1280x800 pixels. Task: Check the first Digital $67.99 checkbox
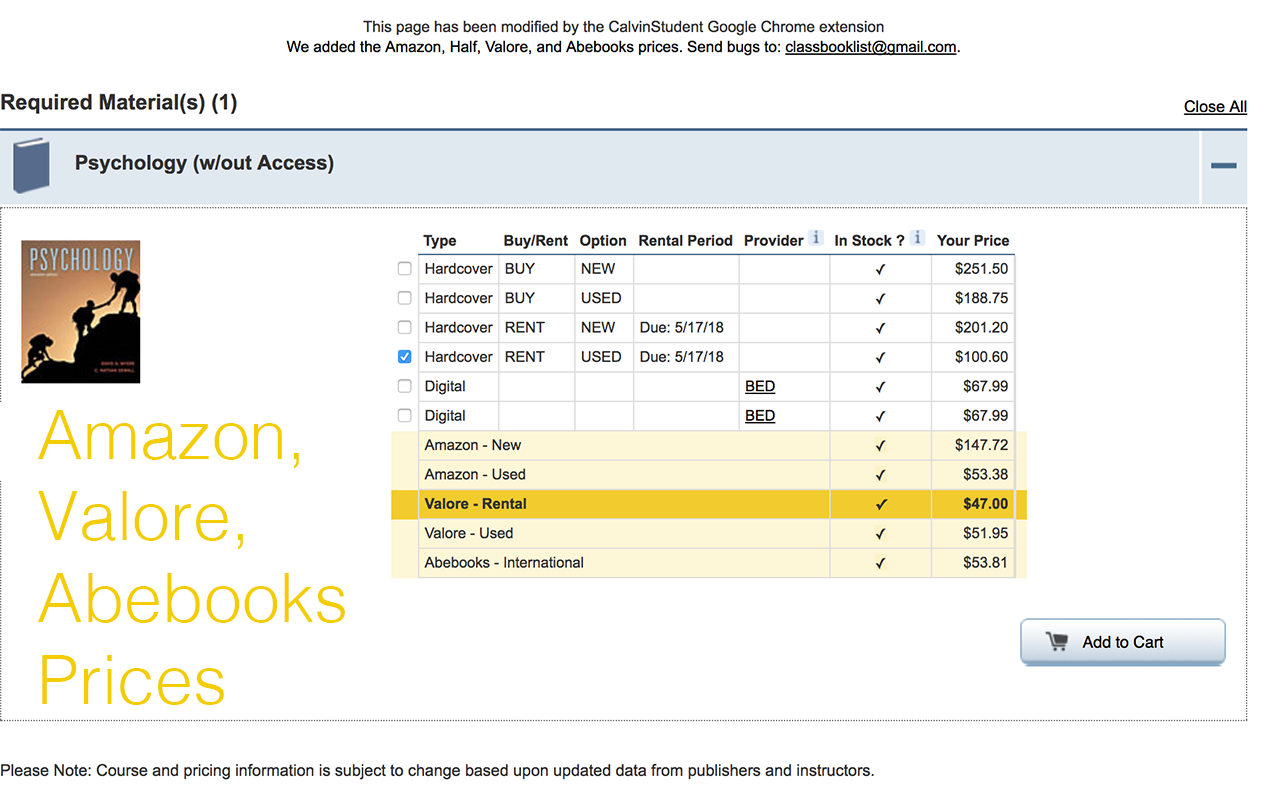pos(404,386)
